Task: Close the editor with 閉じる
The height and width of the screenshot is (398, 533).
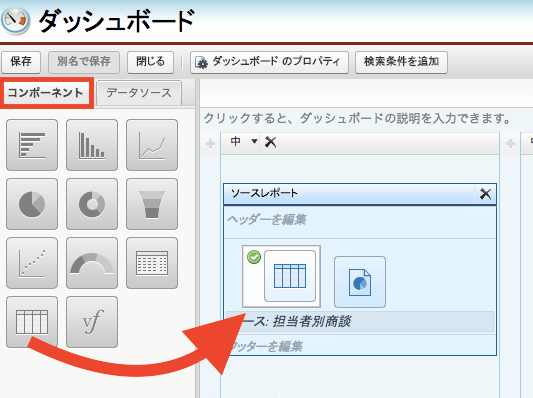Action: pyautogui.click(x=150, y=62)
